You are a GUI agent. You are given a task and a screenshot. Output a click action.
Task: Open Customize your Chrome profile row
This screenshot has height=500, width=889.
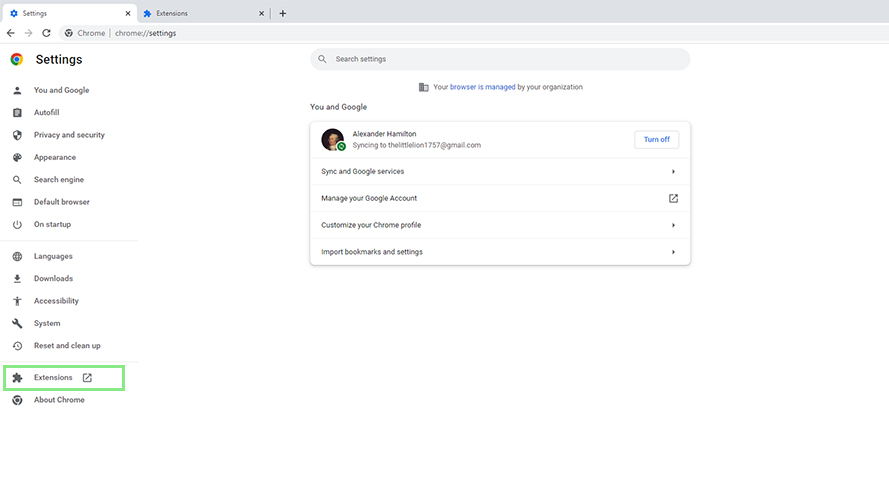pyautogui.click(x=499, y=225)
